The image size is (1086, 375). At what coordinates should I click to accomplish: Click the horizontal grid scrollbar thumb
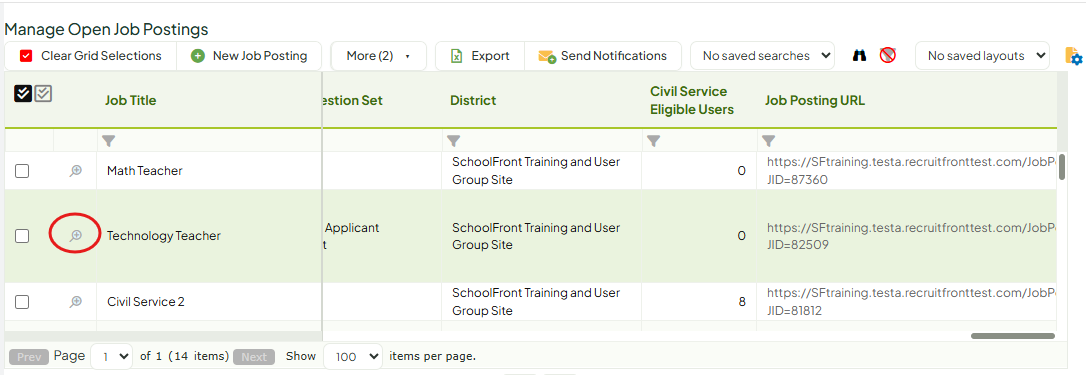click(x=1013, y=335)
